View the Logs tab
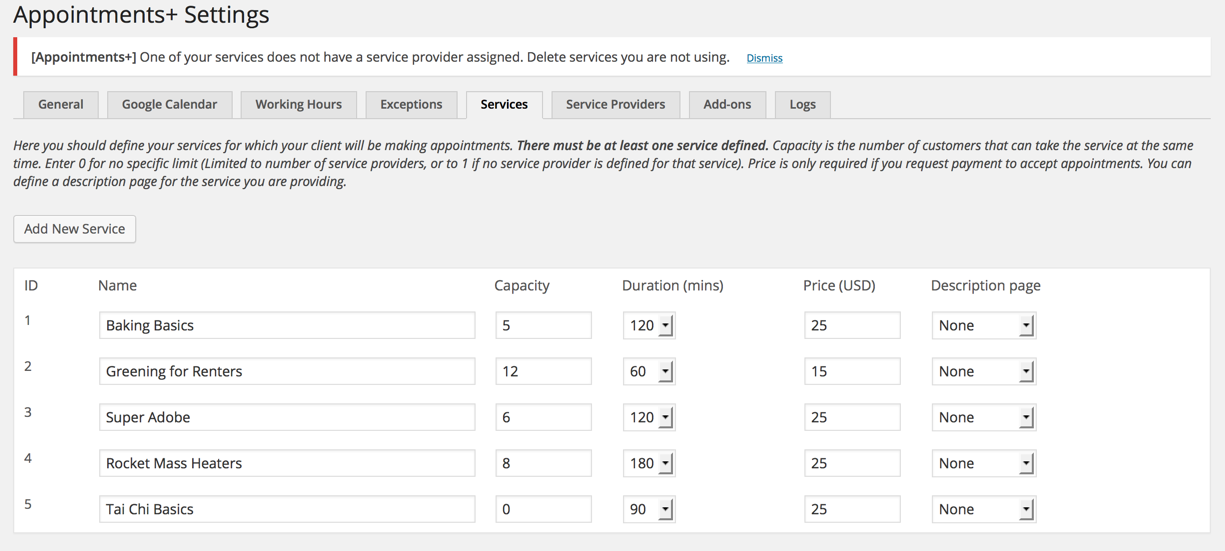The image size is (1225, 551). (802, 104)
